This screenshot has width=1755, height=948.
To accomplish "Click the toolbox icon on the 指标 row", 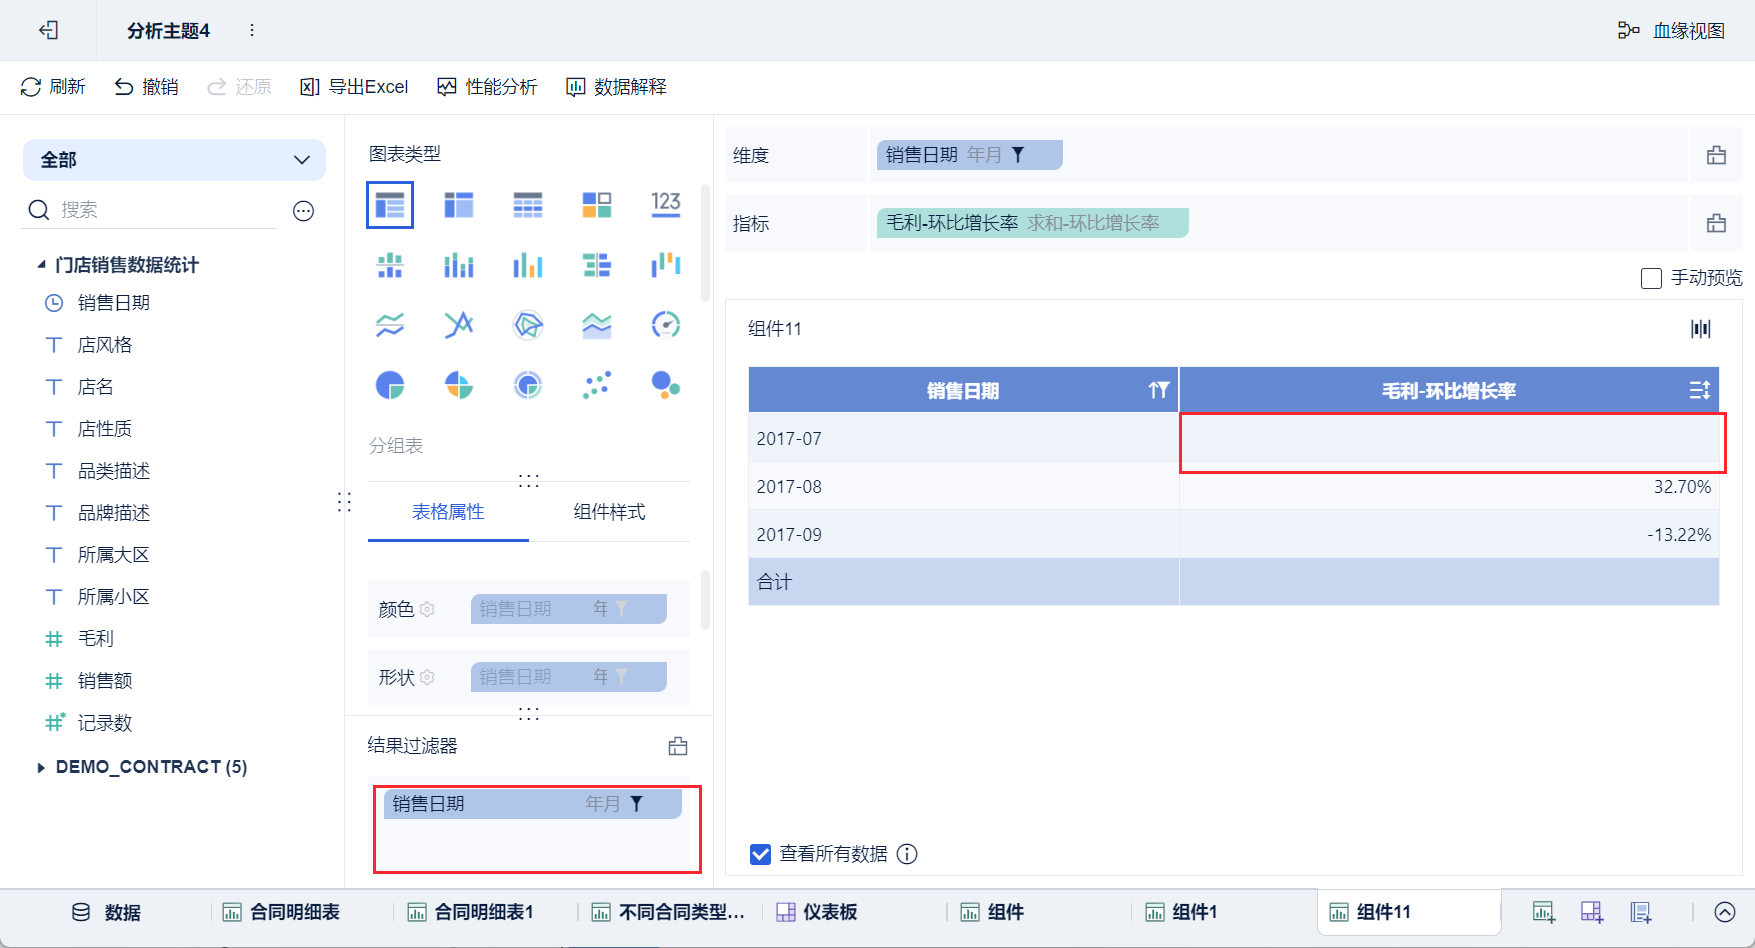I will pyautogui.click(x=1716, y=223).
